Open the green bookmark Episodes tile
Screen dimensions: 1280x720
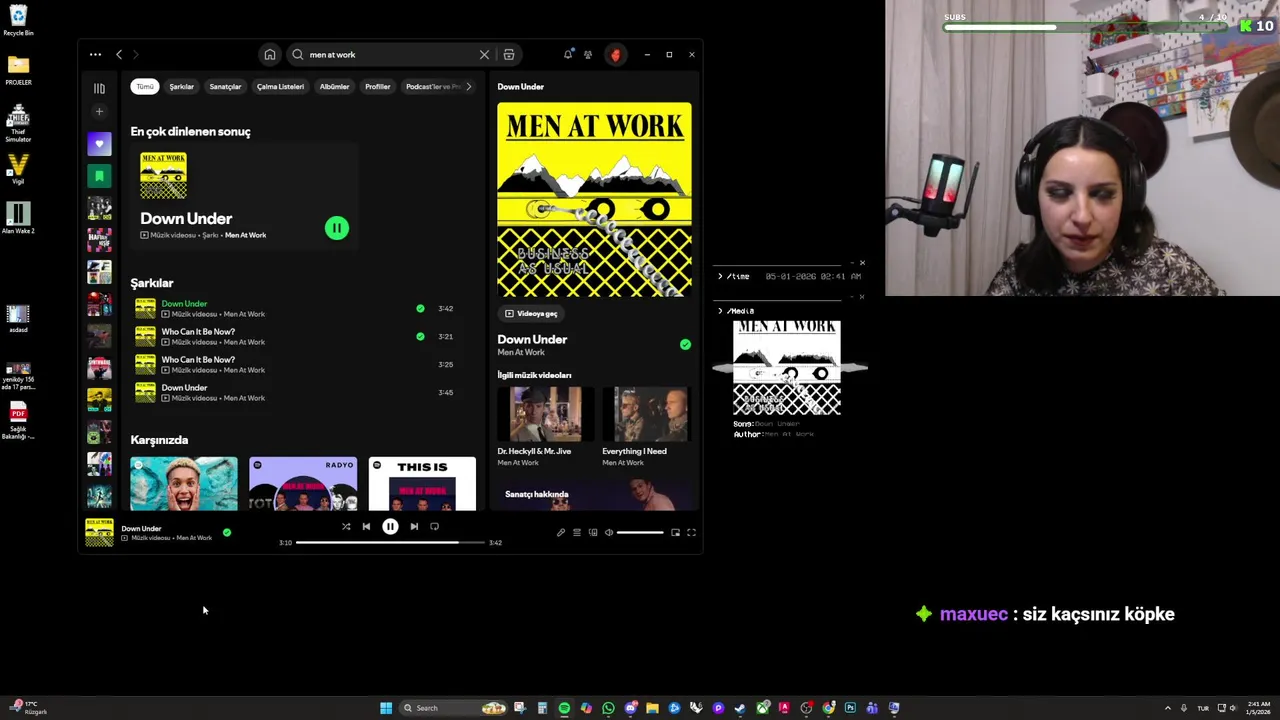(x=99, y=176)
